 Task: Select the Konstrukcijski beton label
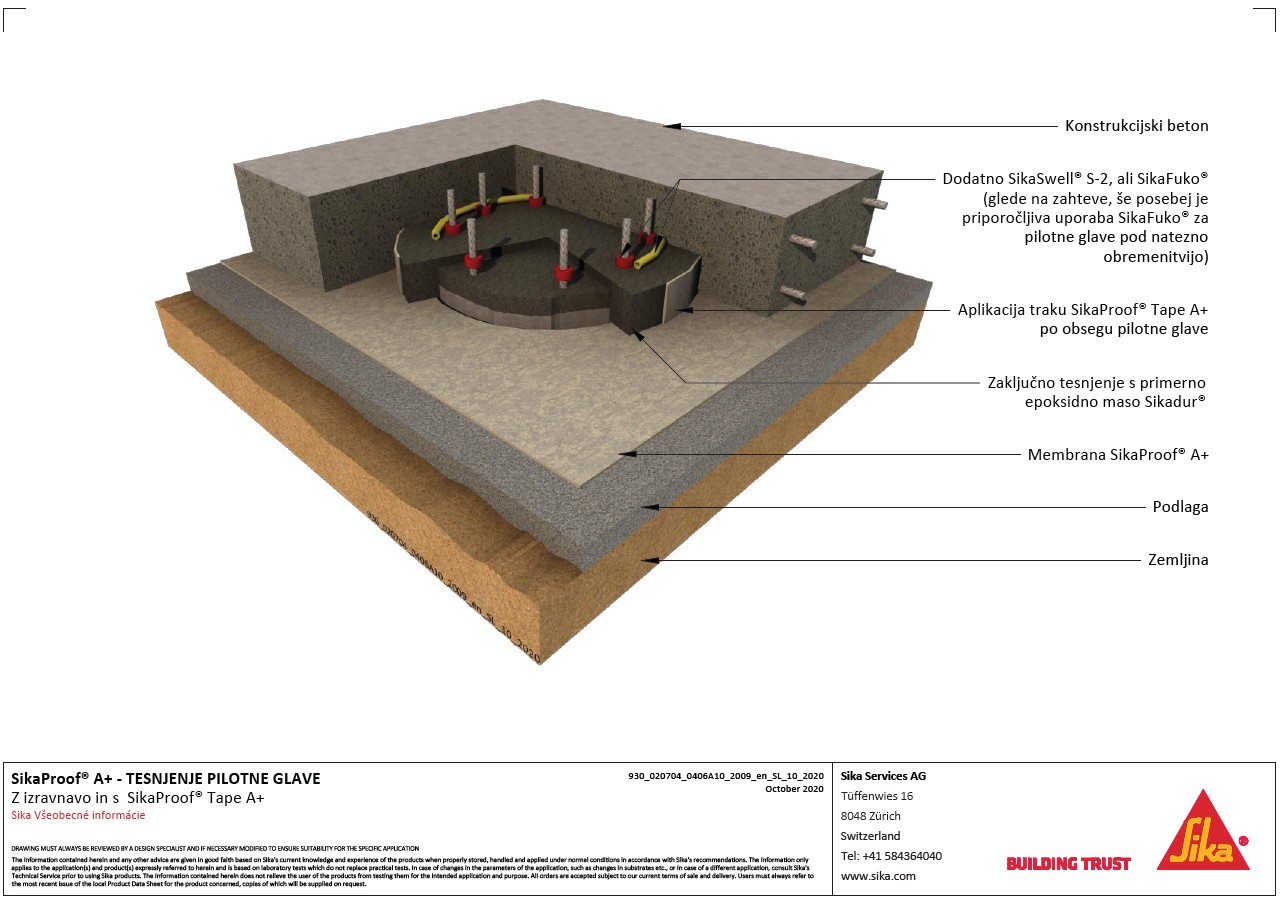(x=1136, y=126)
